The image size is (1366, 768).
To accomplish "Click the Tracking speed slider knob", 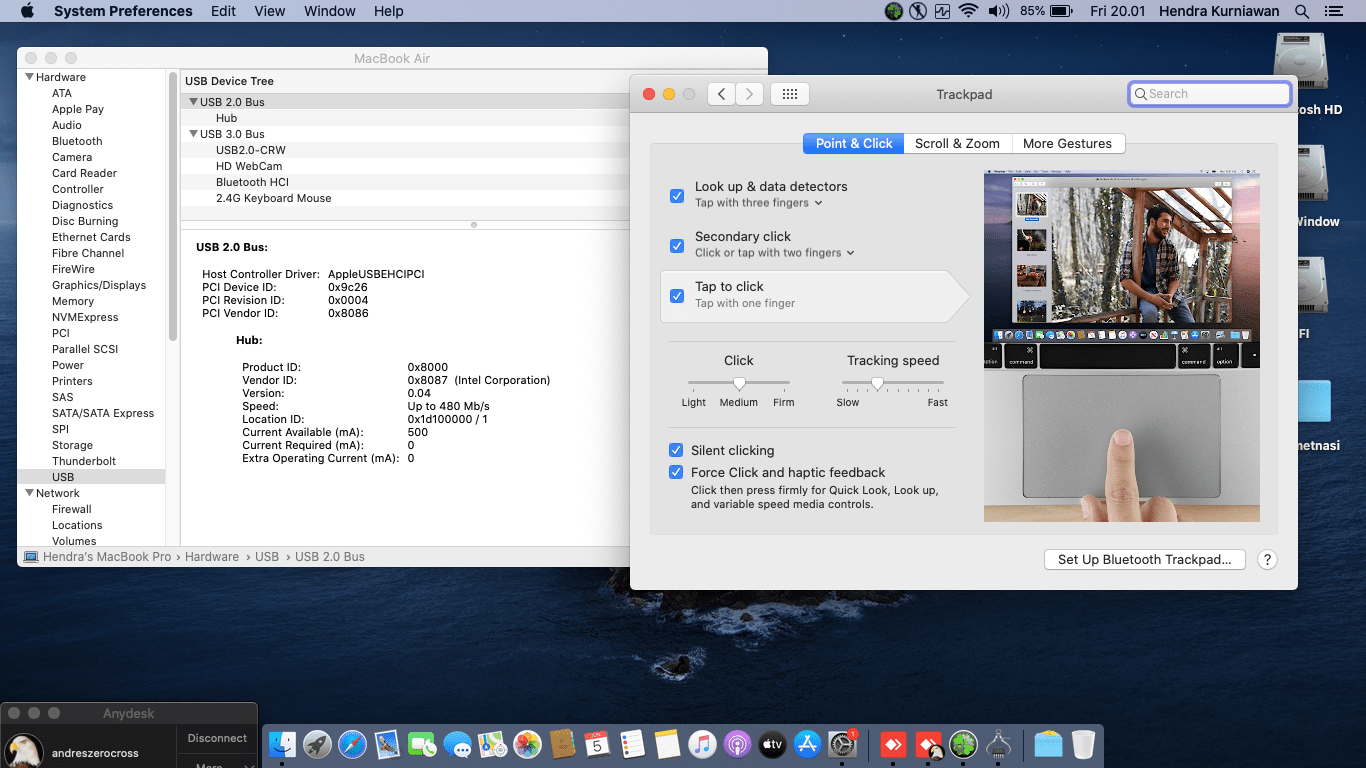I will click(x=877, y=383).
